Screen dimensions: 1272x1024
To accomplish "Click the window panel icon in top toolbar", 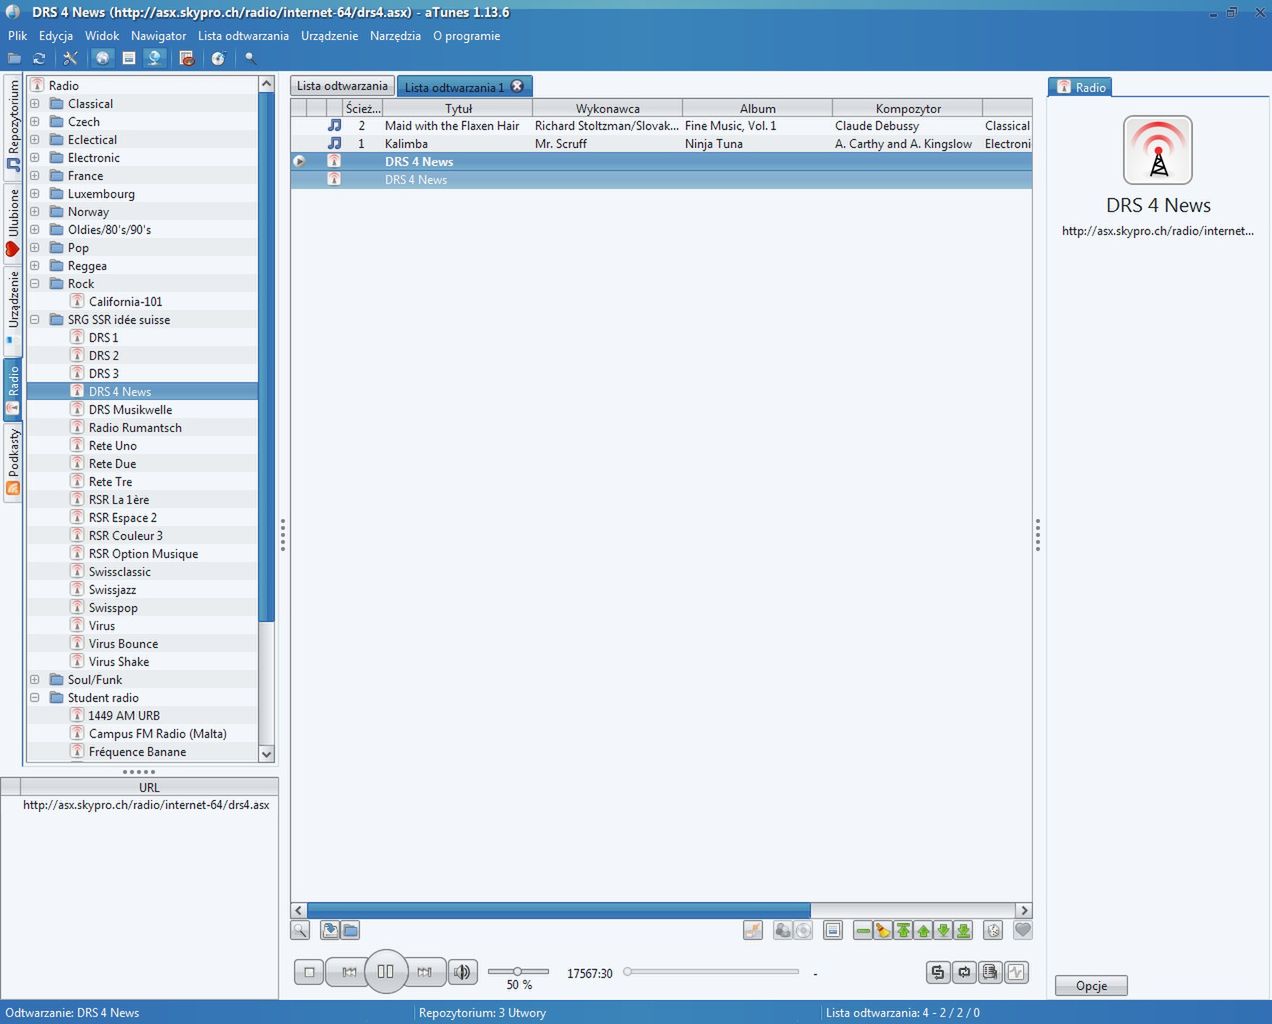I will pos(129,59).
